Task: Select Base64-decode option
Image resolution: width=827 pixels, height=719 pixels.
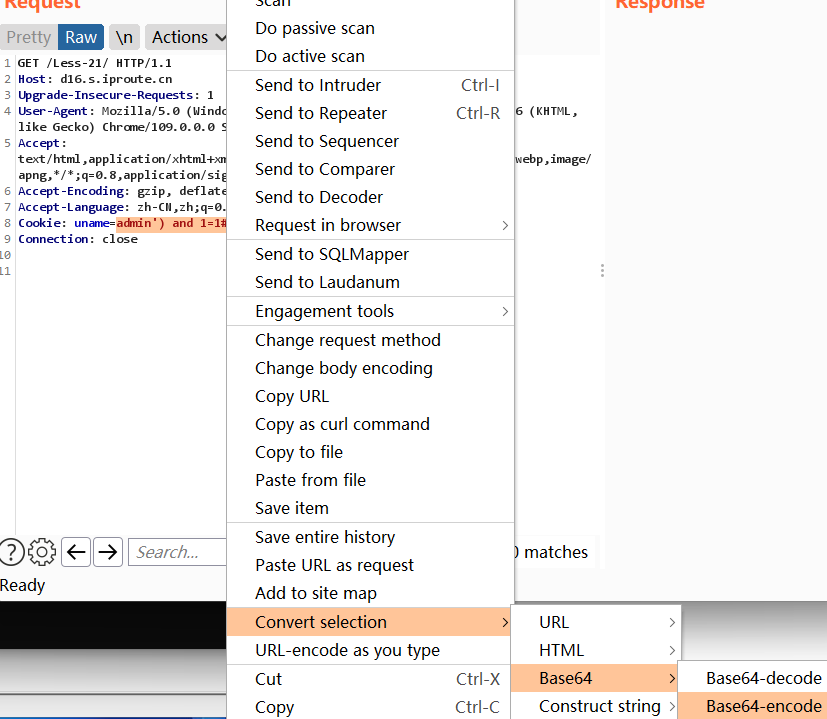Action: (763, 678)
